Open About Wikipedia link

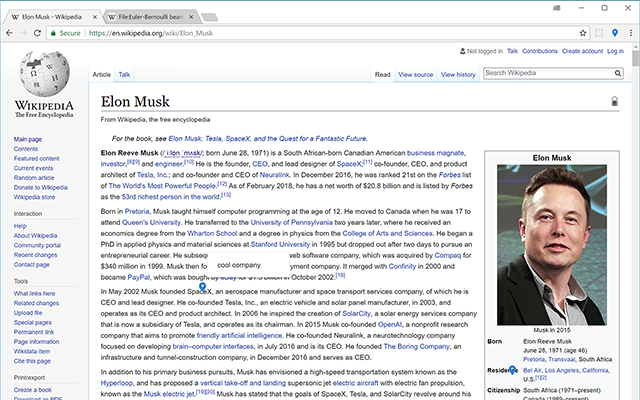tap(35, 236)
